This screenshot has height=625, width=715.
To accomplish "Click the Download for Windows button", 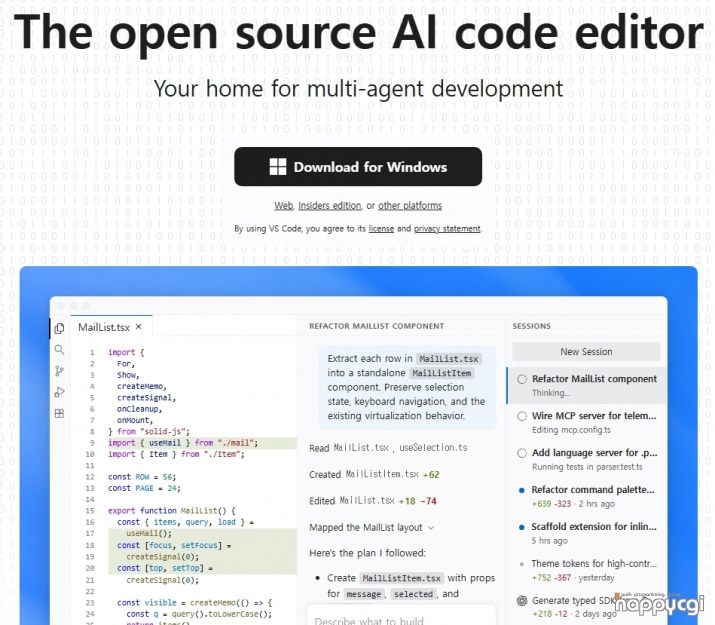I will (x=358, y=166).
